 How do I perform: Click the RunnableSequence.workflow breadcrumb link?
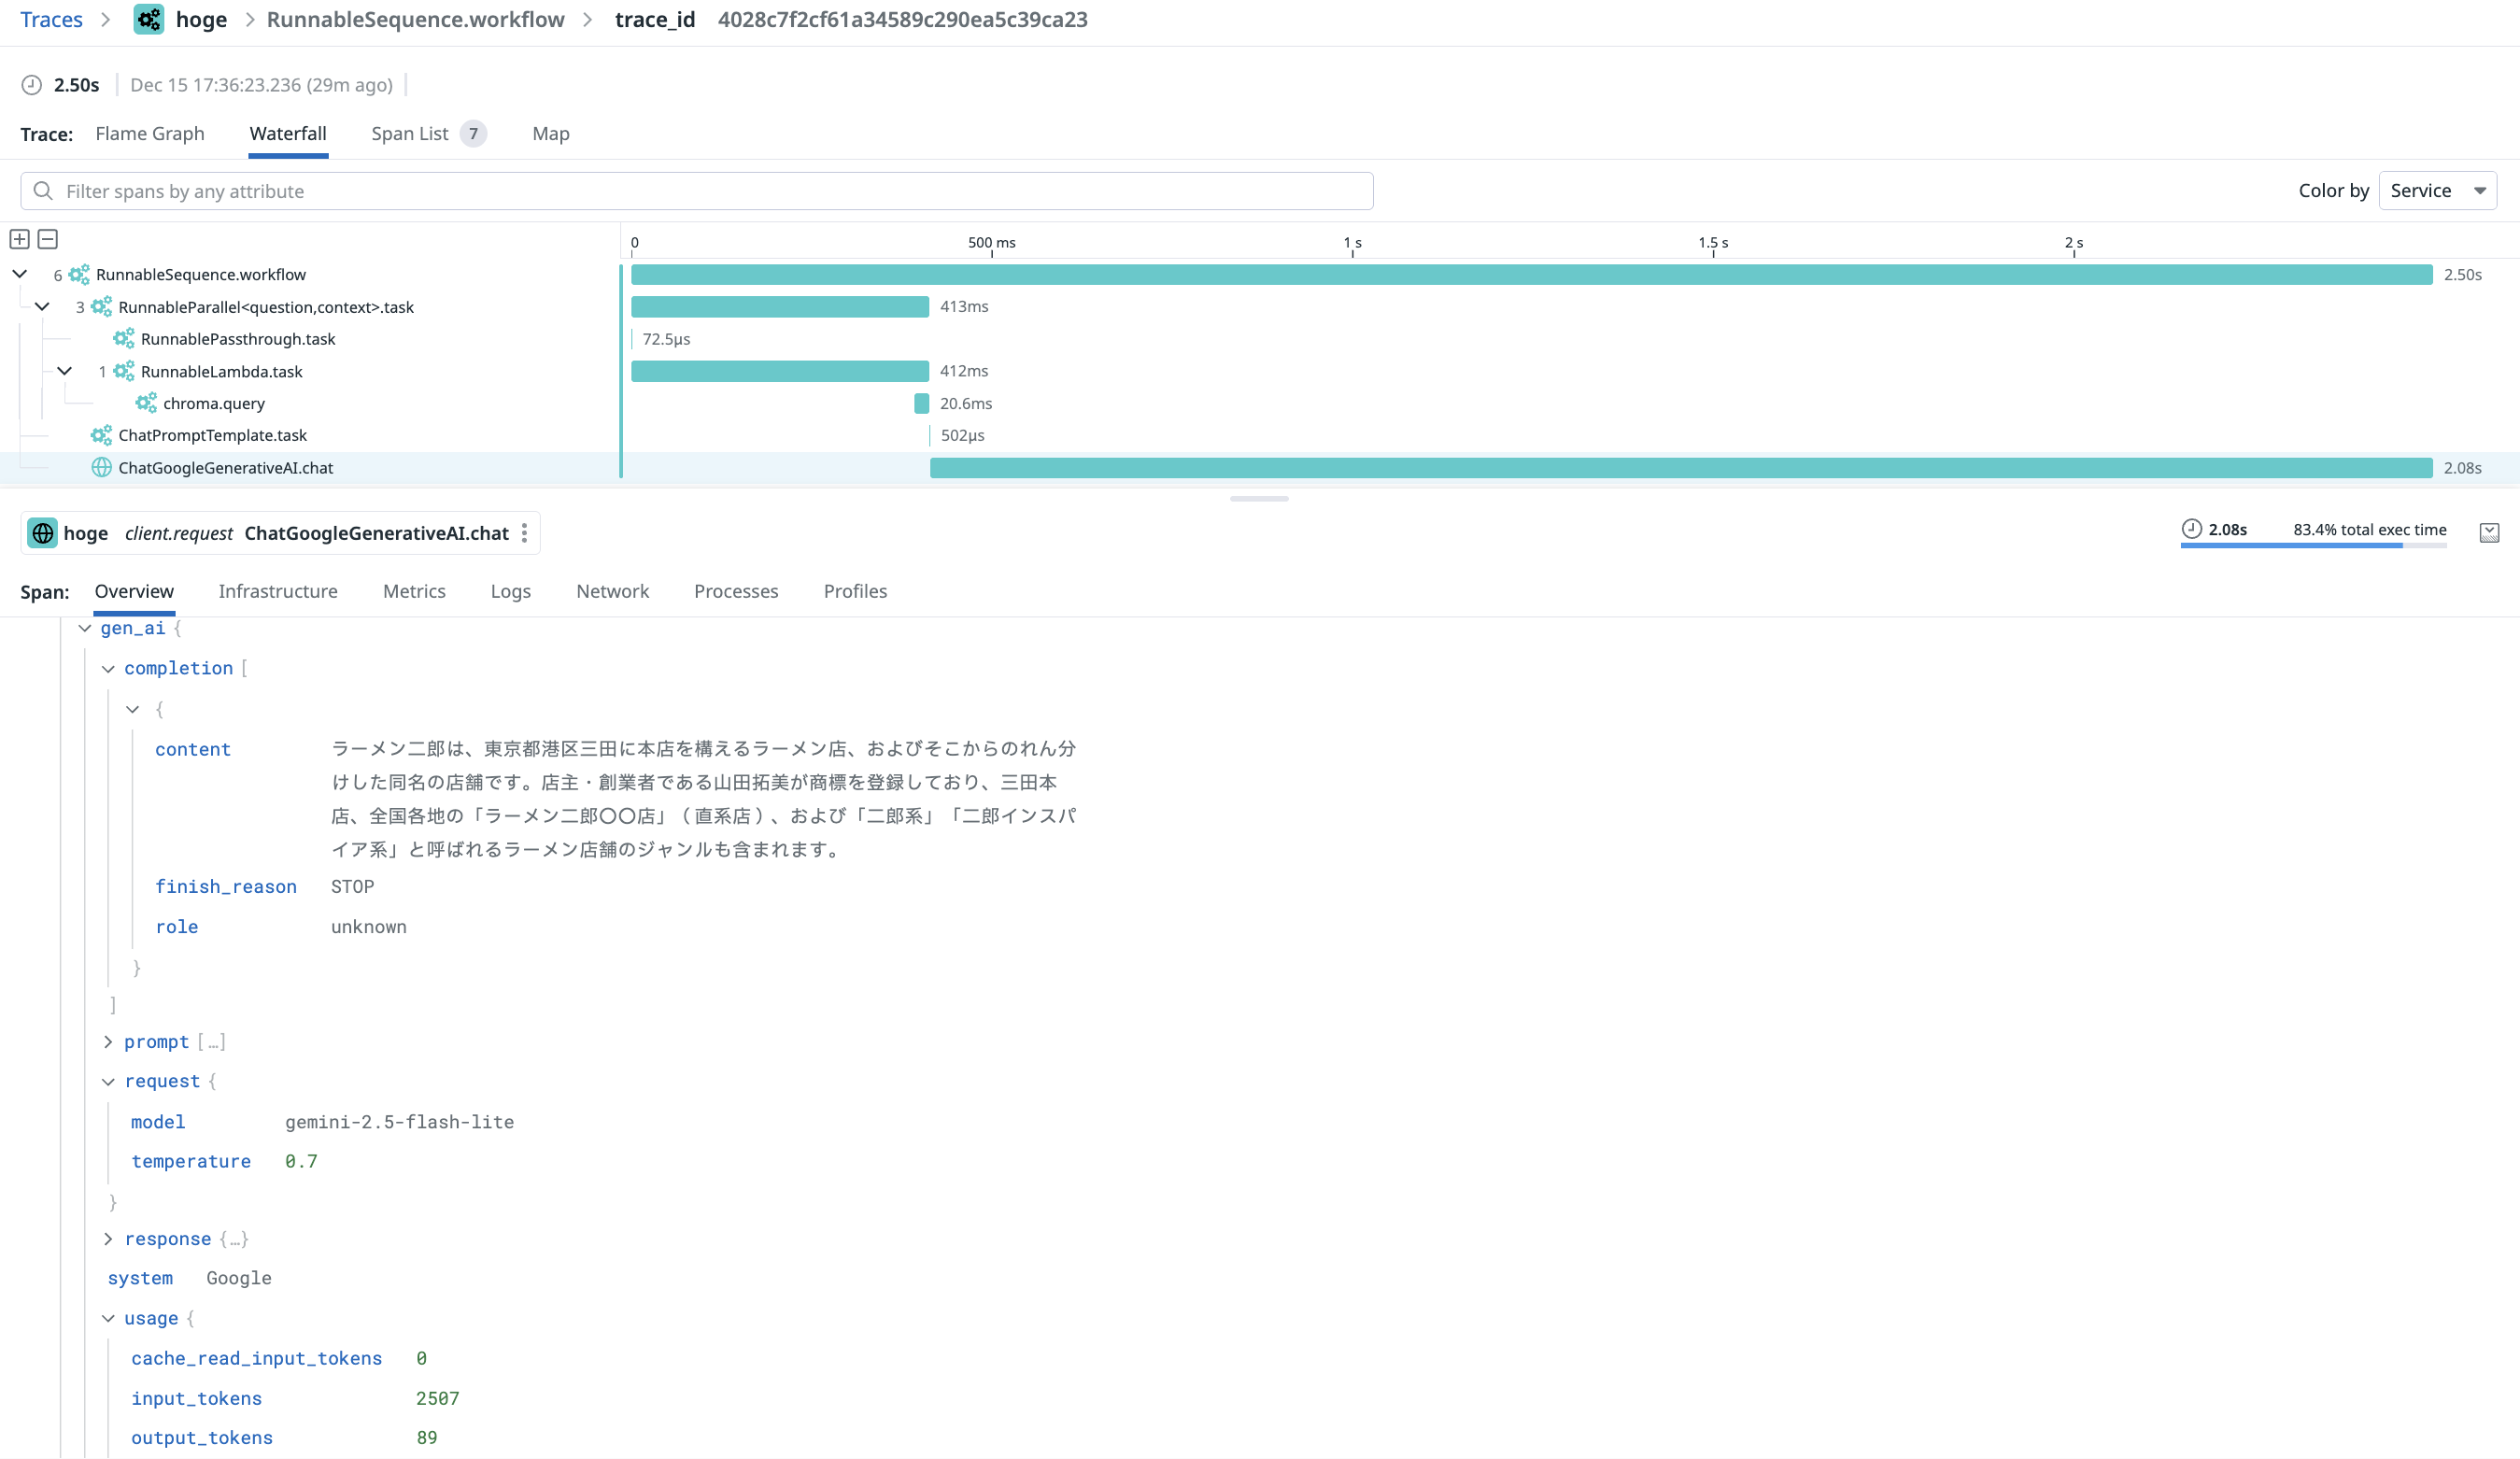[414, 19]
